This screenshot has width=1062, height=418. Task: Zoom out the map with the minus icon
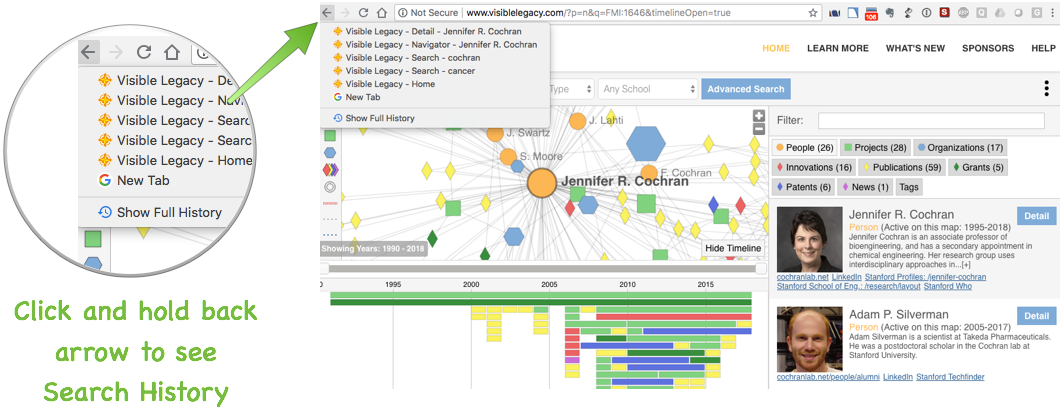coord(759,129)
